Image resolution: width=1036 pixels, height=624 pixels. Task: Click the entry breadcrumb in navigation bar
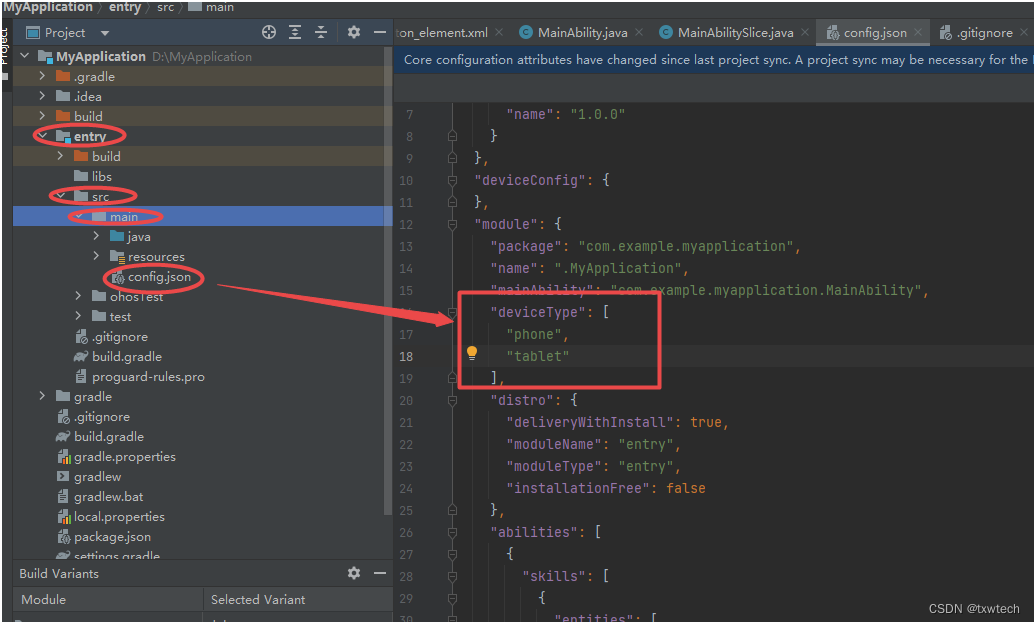click(125, 7)
